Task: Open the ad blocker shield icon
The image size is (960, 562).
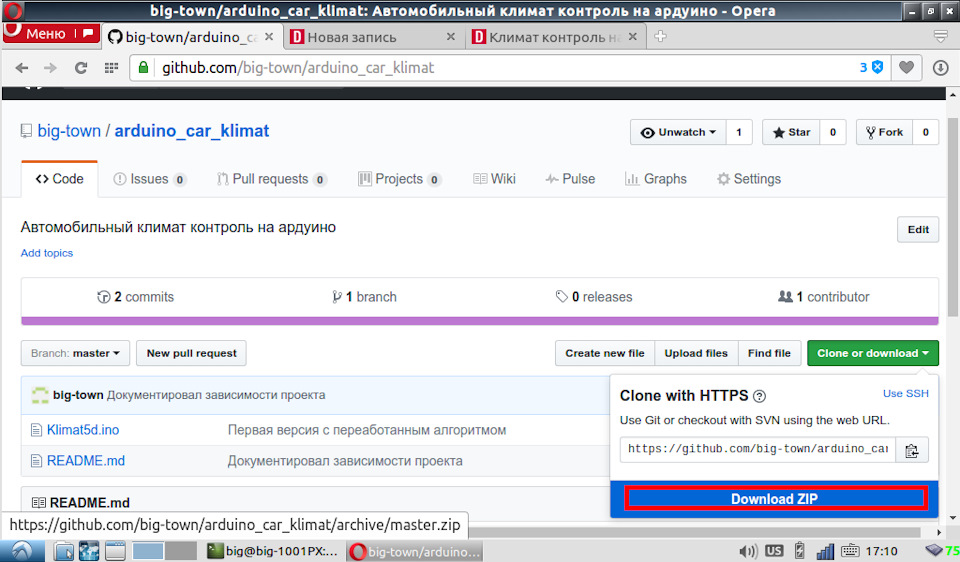Action: [877, 67]
